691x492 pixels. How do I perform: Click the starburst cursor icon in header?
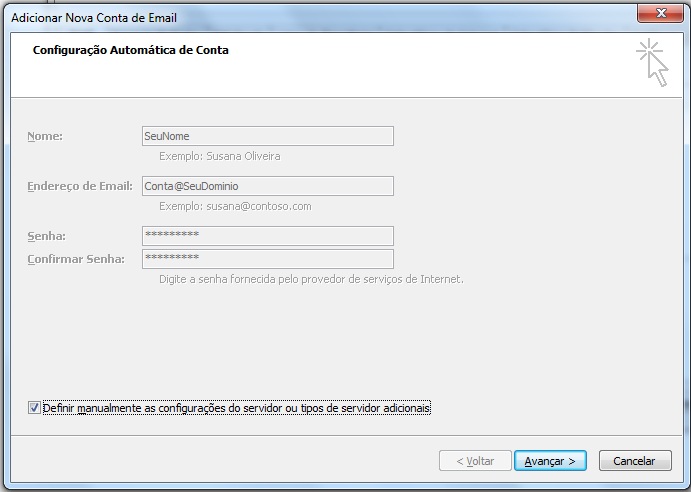pyautogui.click(x=653, y=63)
